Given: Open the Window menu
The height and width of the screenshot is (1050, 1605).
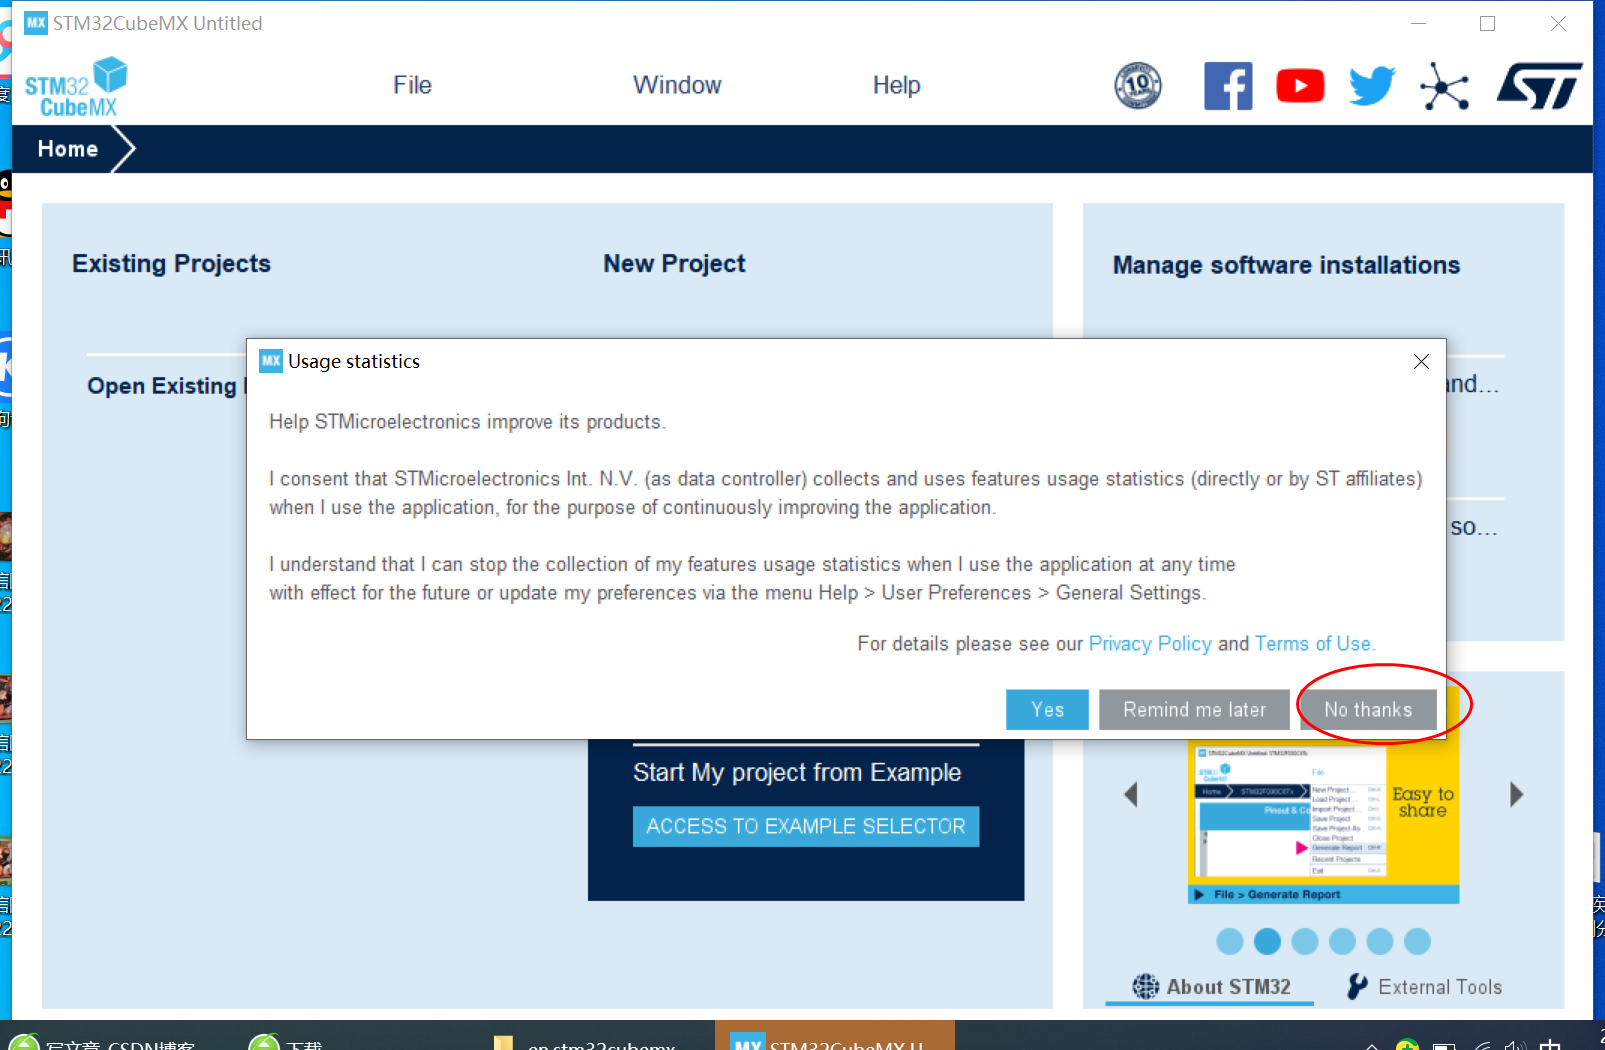Looking at the screenshot, I should click(677, 85).
